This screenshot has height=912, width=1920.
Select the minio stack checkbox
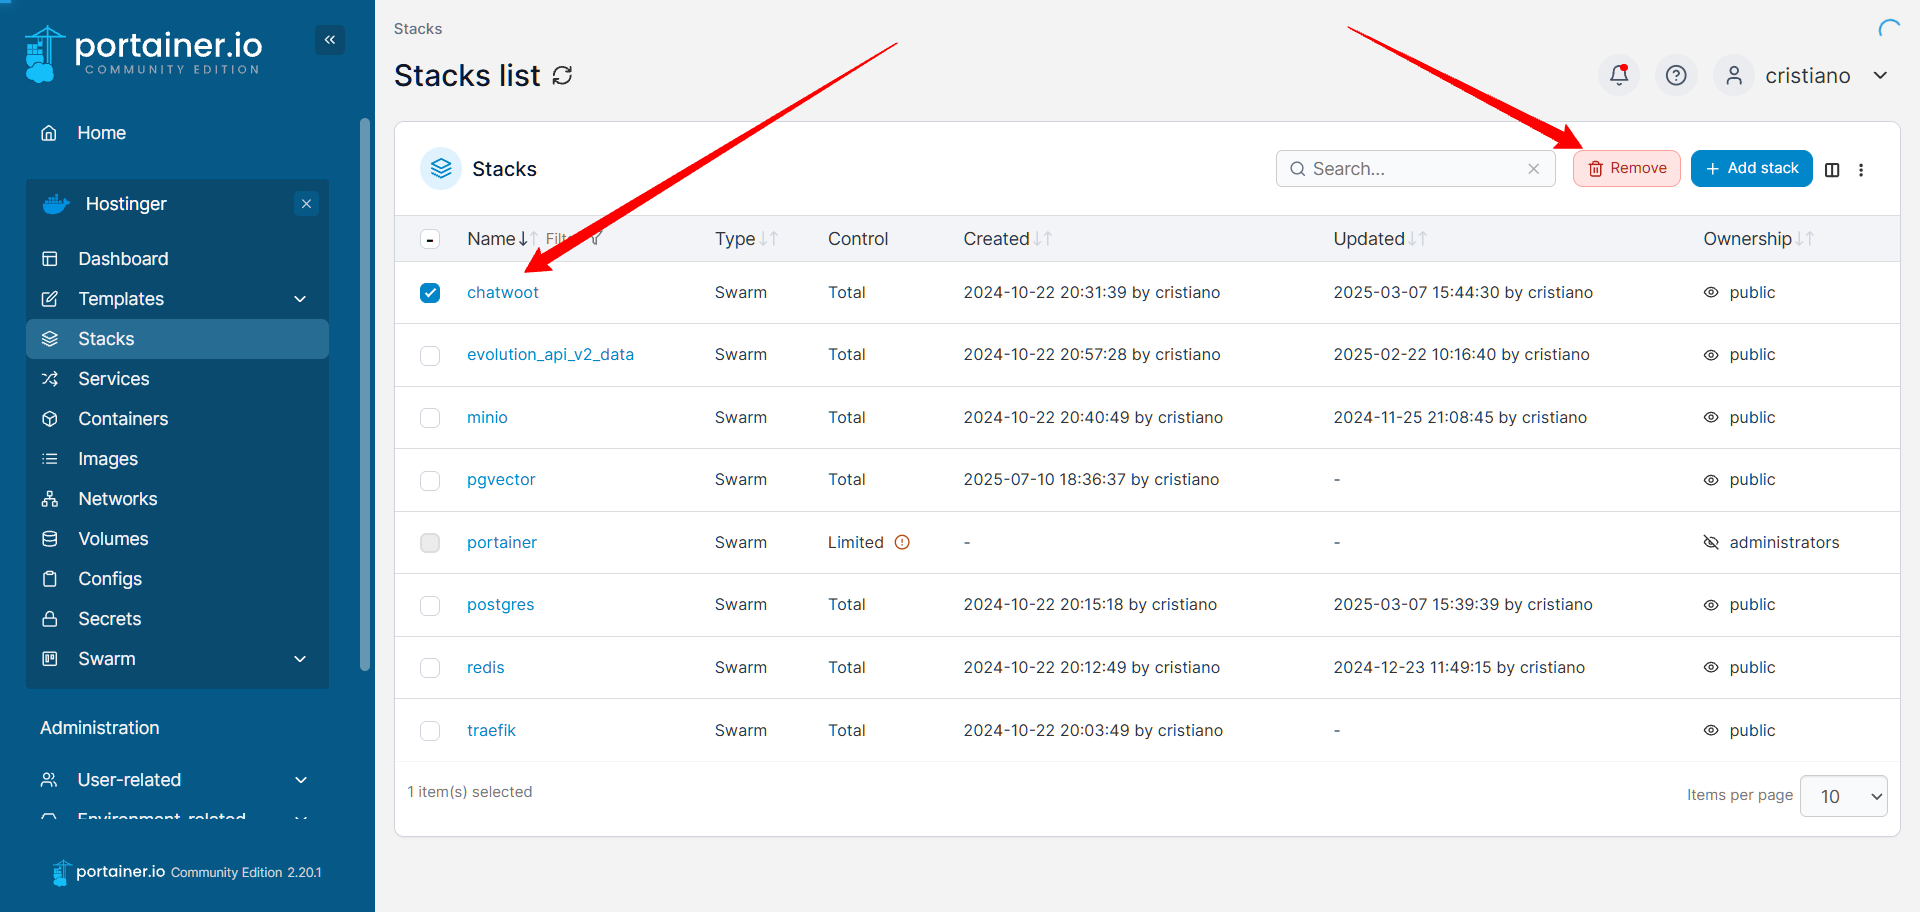tap(430, 418)
